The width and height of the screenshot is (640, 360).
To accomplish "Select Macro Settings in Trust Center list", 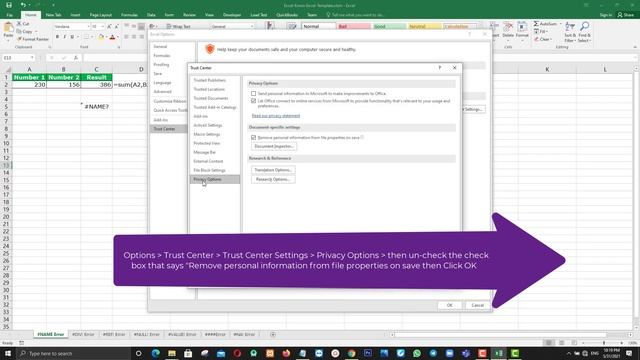I will (x=207, y=134).
